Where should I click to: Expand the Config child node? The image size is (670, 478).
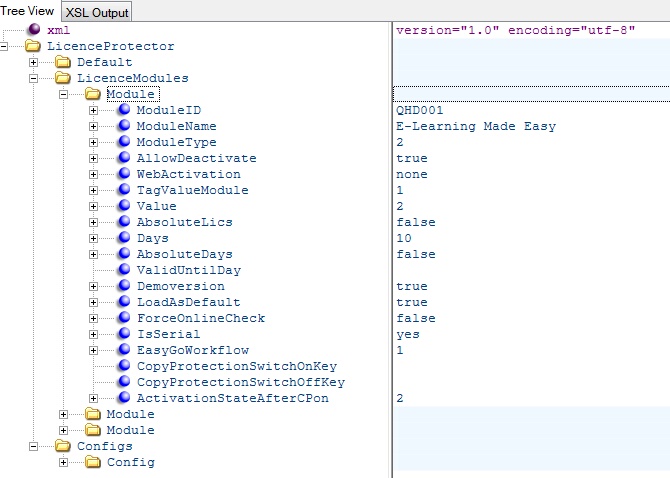coord(64,462)
